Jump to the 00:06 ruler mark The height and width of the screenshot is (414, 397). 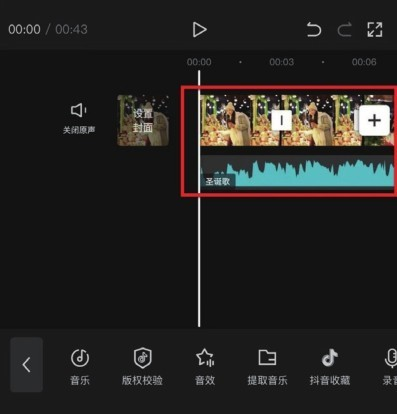(x=364, y=62)
